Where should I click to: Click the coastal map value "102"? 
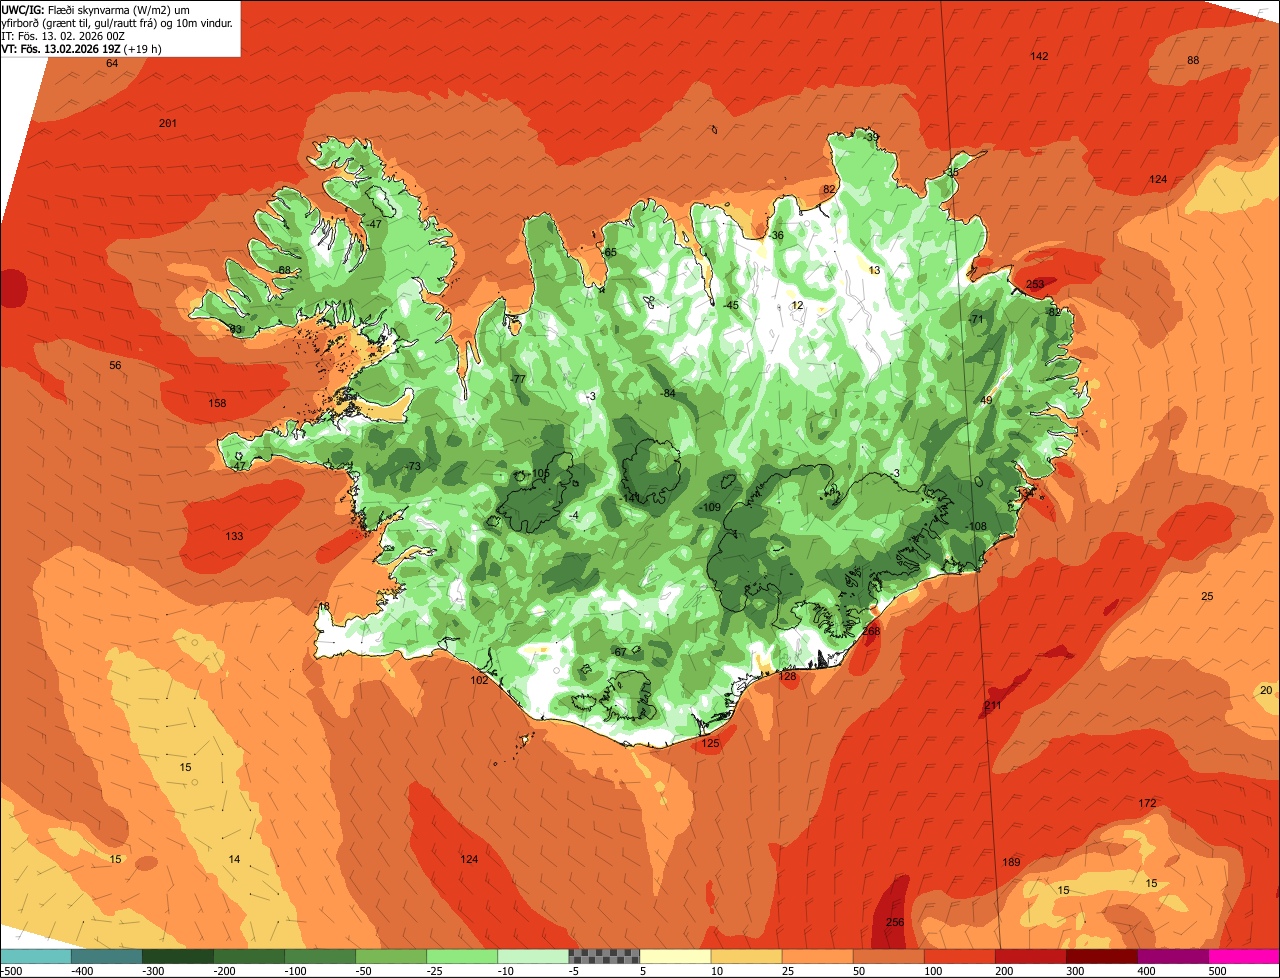[x=480, y=680]
